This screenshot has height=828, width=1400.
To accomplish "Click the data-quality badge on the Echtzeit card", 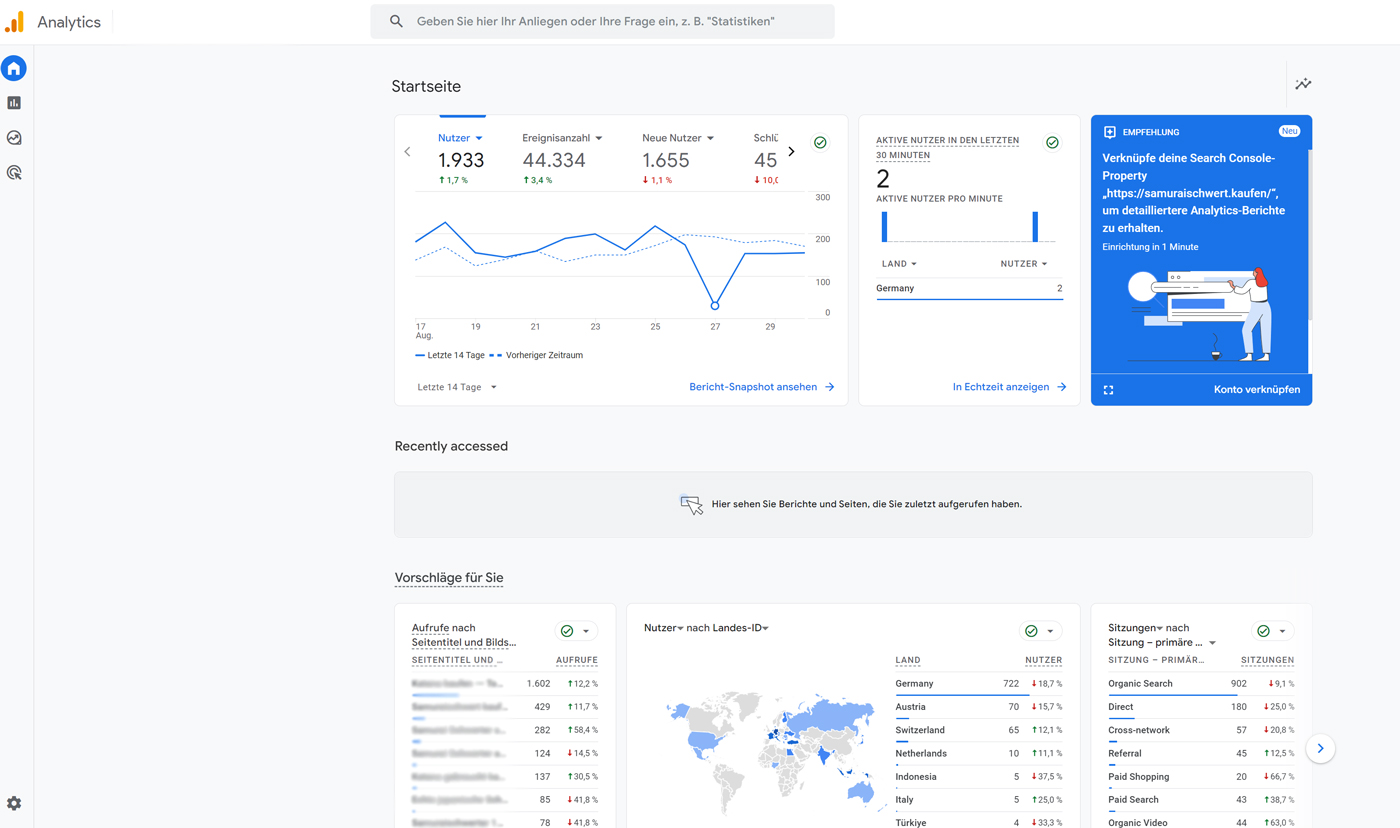I will (x=1052, y=142).
